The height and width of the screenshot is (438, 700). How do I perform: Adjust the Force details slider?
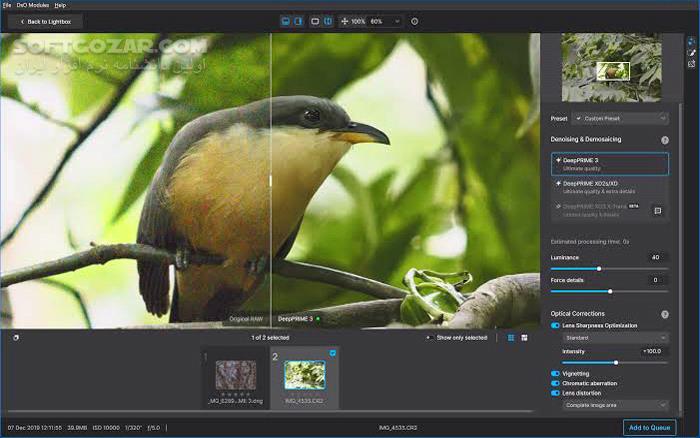click(609, 292)
